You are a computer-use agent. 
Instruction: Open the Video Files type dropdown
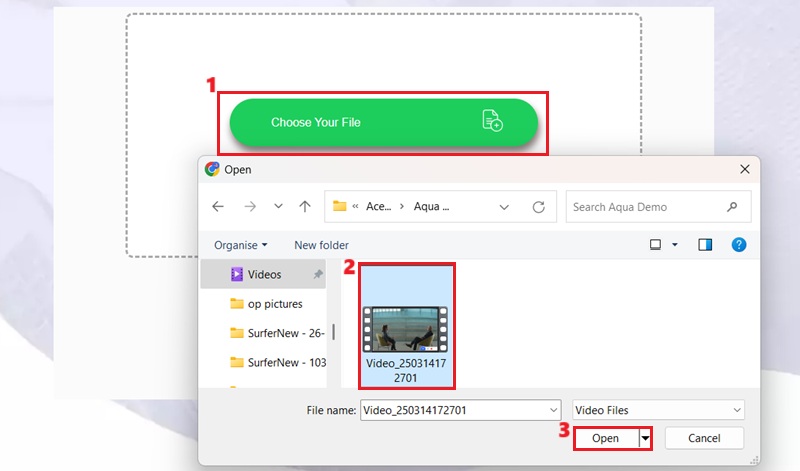658,410
